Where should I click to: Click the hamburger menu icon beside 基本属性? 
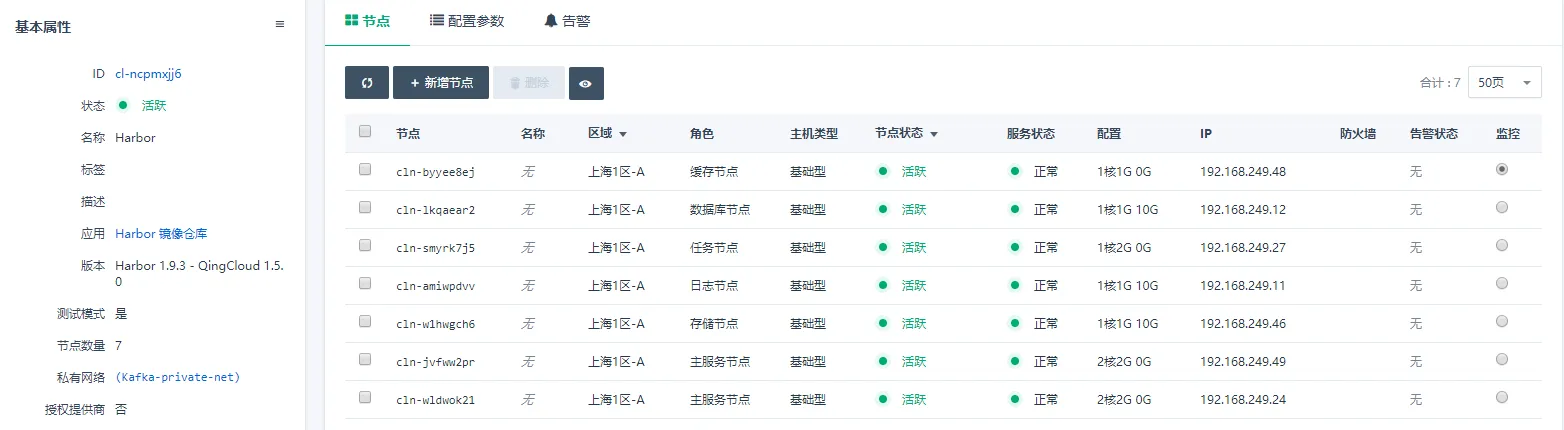tap(280, 25)
